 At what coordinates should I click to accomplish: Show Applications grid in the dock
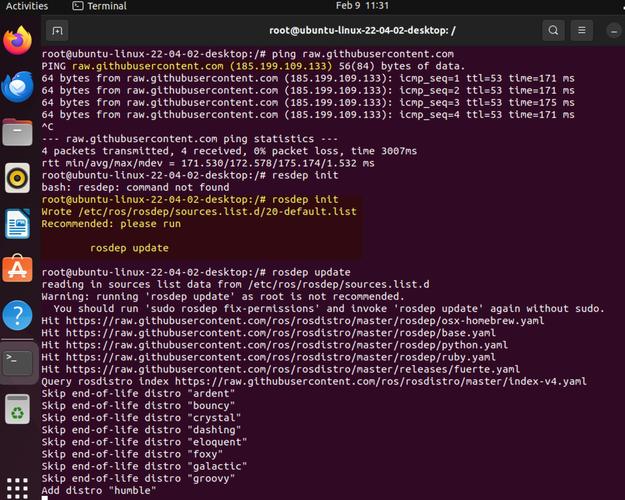[18, 488]
